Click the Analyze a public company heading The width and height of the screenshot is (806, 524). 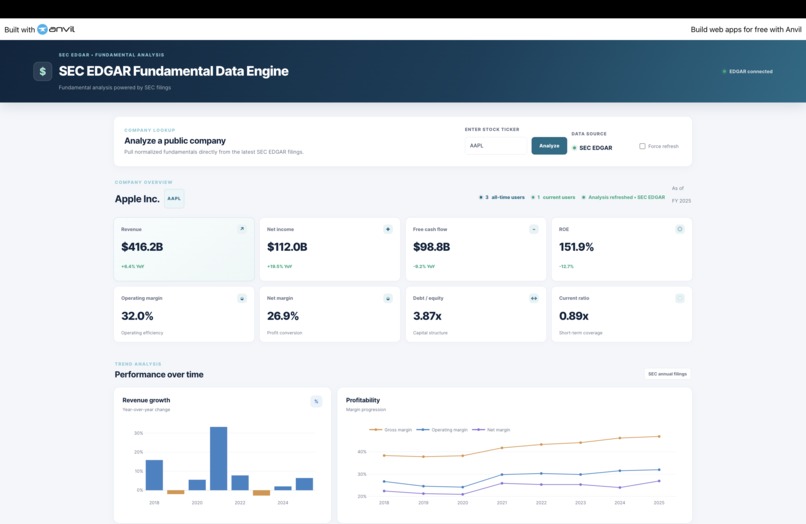click(x=175, y=140)
